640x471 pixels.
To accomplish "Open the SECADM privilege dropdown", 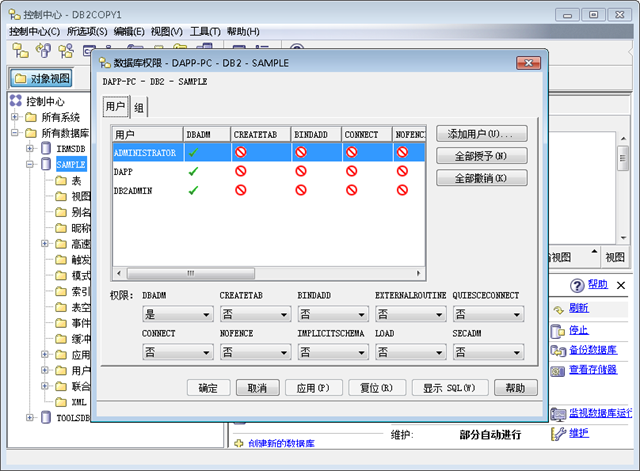I will click(489, 352).
